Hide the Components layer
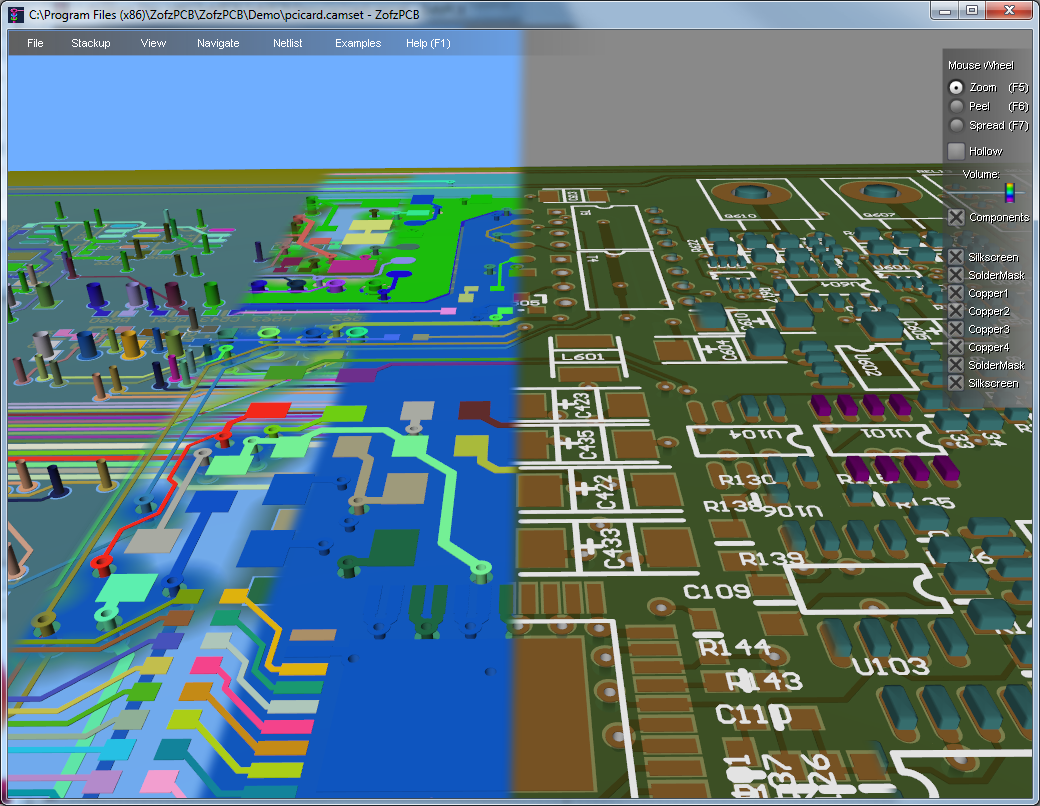The height and width of the screenshot is (806, 1040). click(x=956, y=217)
